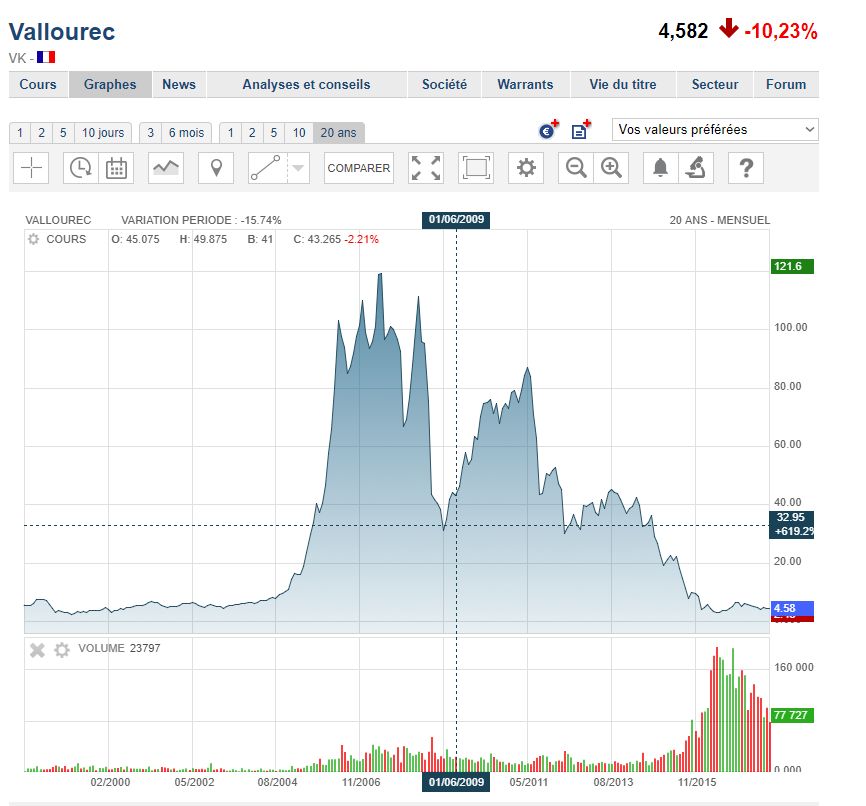The width and height of the screenshot is (866, 806).
Task: Click the French flag icon
Action: pos(46,57)
